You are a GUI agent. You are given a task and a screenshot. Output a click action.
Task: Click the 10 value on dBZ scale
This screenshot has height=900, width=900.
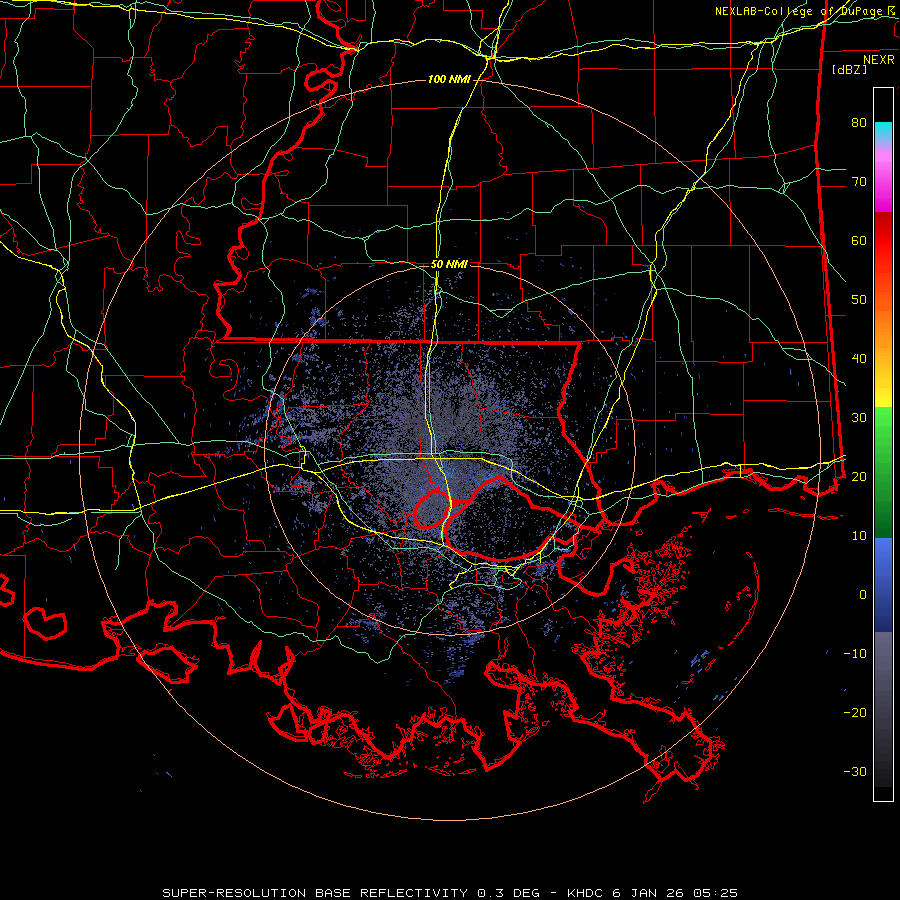(859, 536)
